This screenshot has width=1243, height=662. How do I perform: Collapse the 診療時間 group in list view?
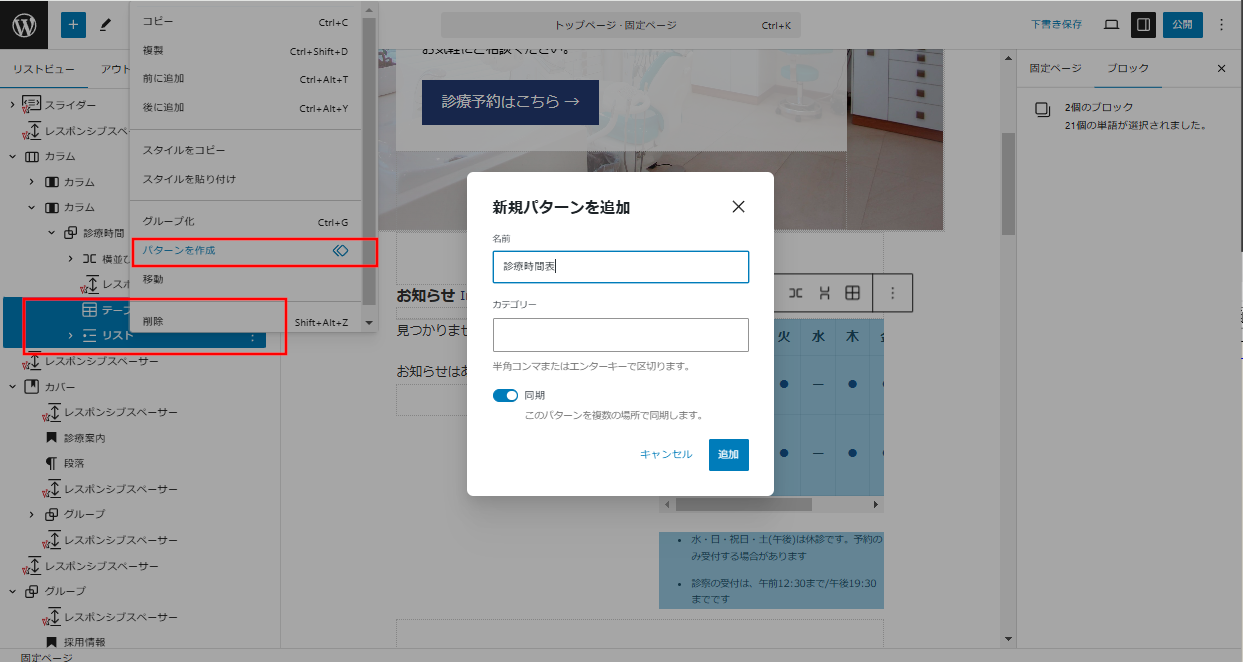(51, 233)
